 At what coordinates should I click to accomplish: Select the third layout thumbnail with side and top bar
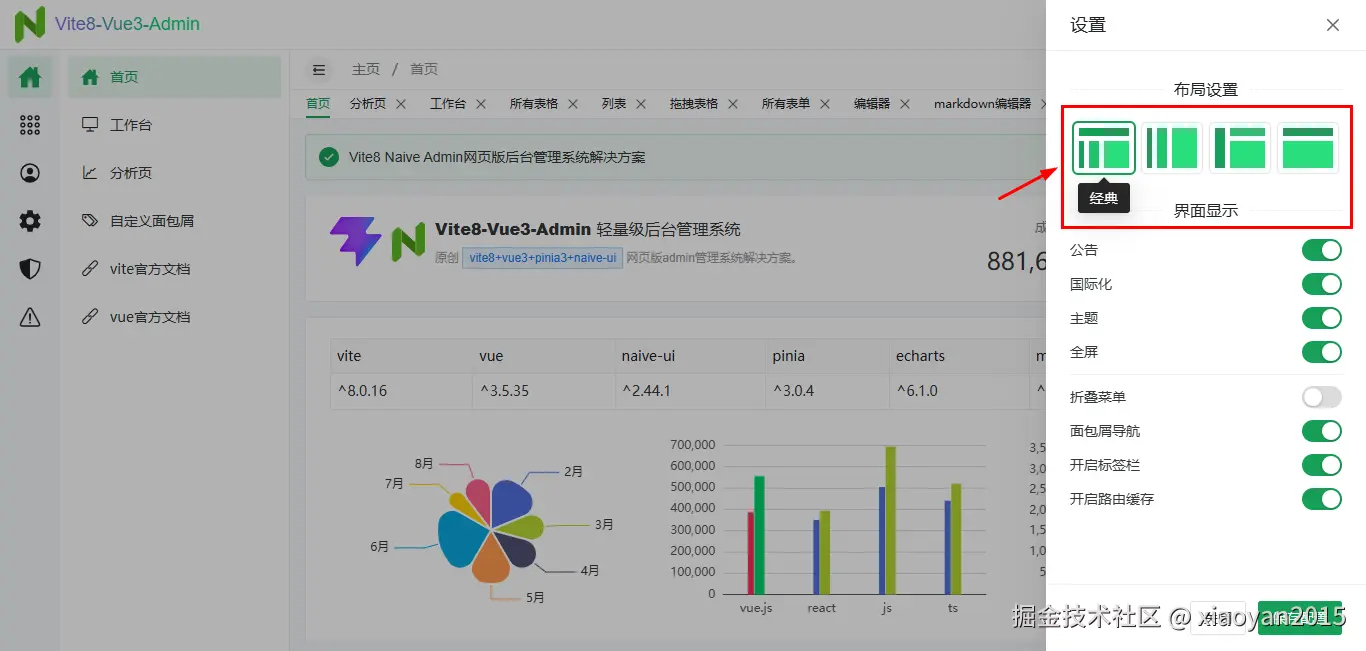1240,148
